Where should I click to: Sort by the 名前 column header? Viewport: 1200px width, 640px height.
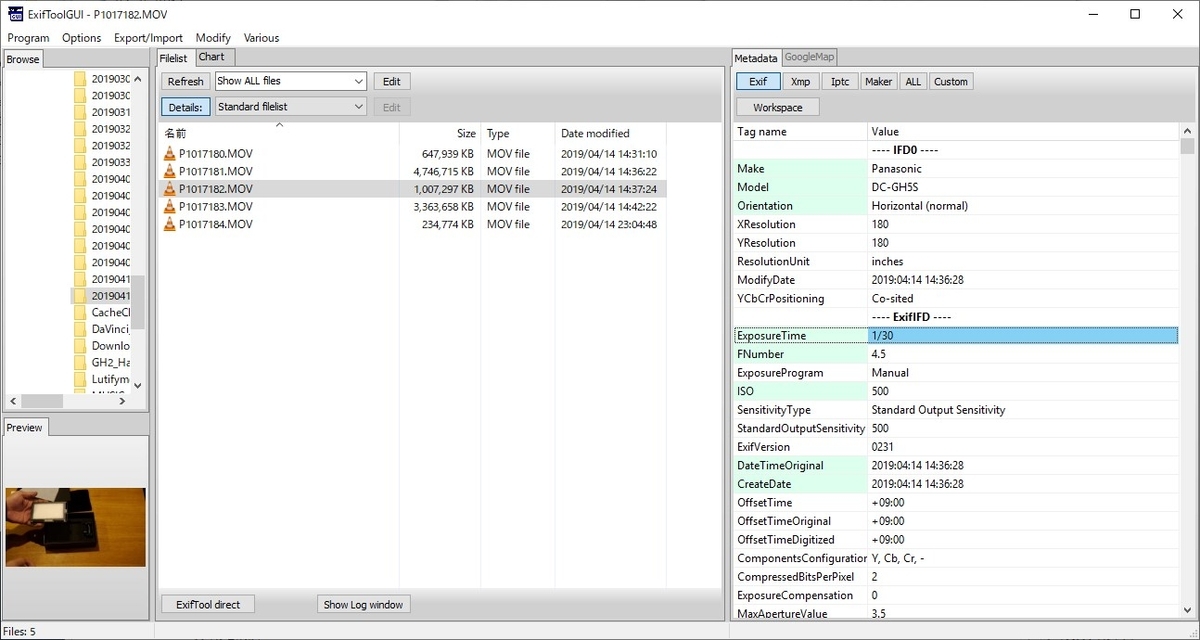coord(279,133)
